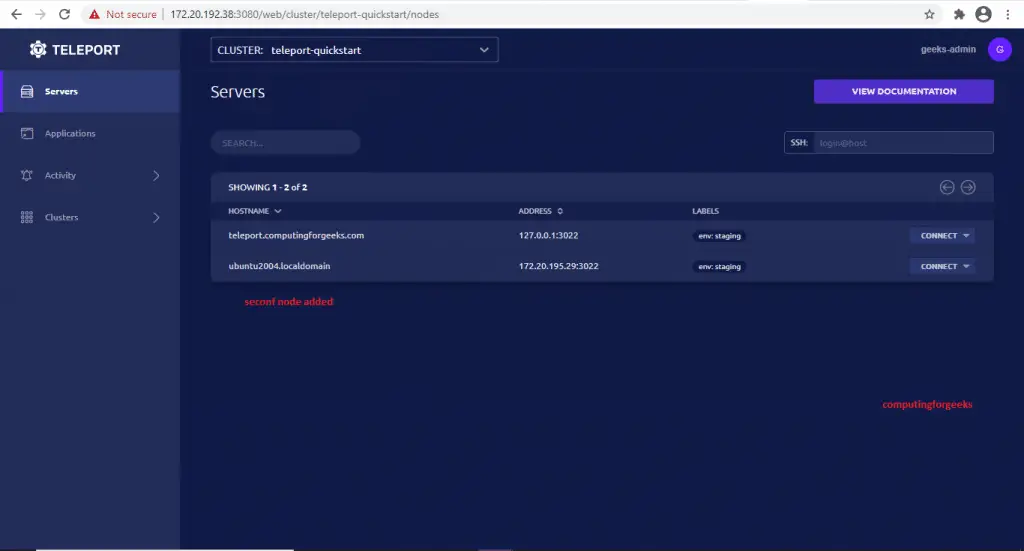Focus the Search servers field

285,142
